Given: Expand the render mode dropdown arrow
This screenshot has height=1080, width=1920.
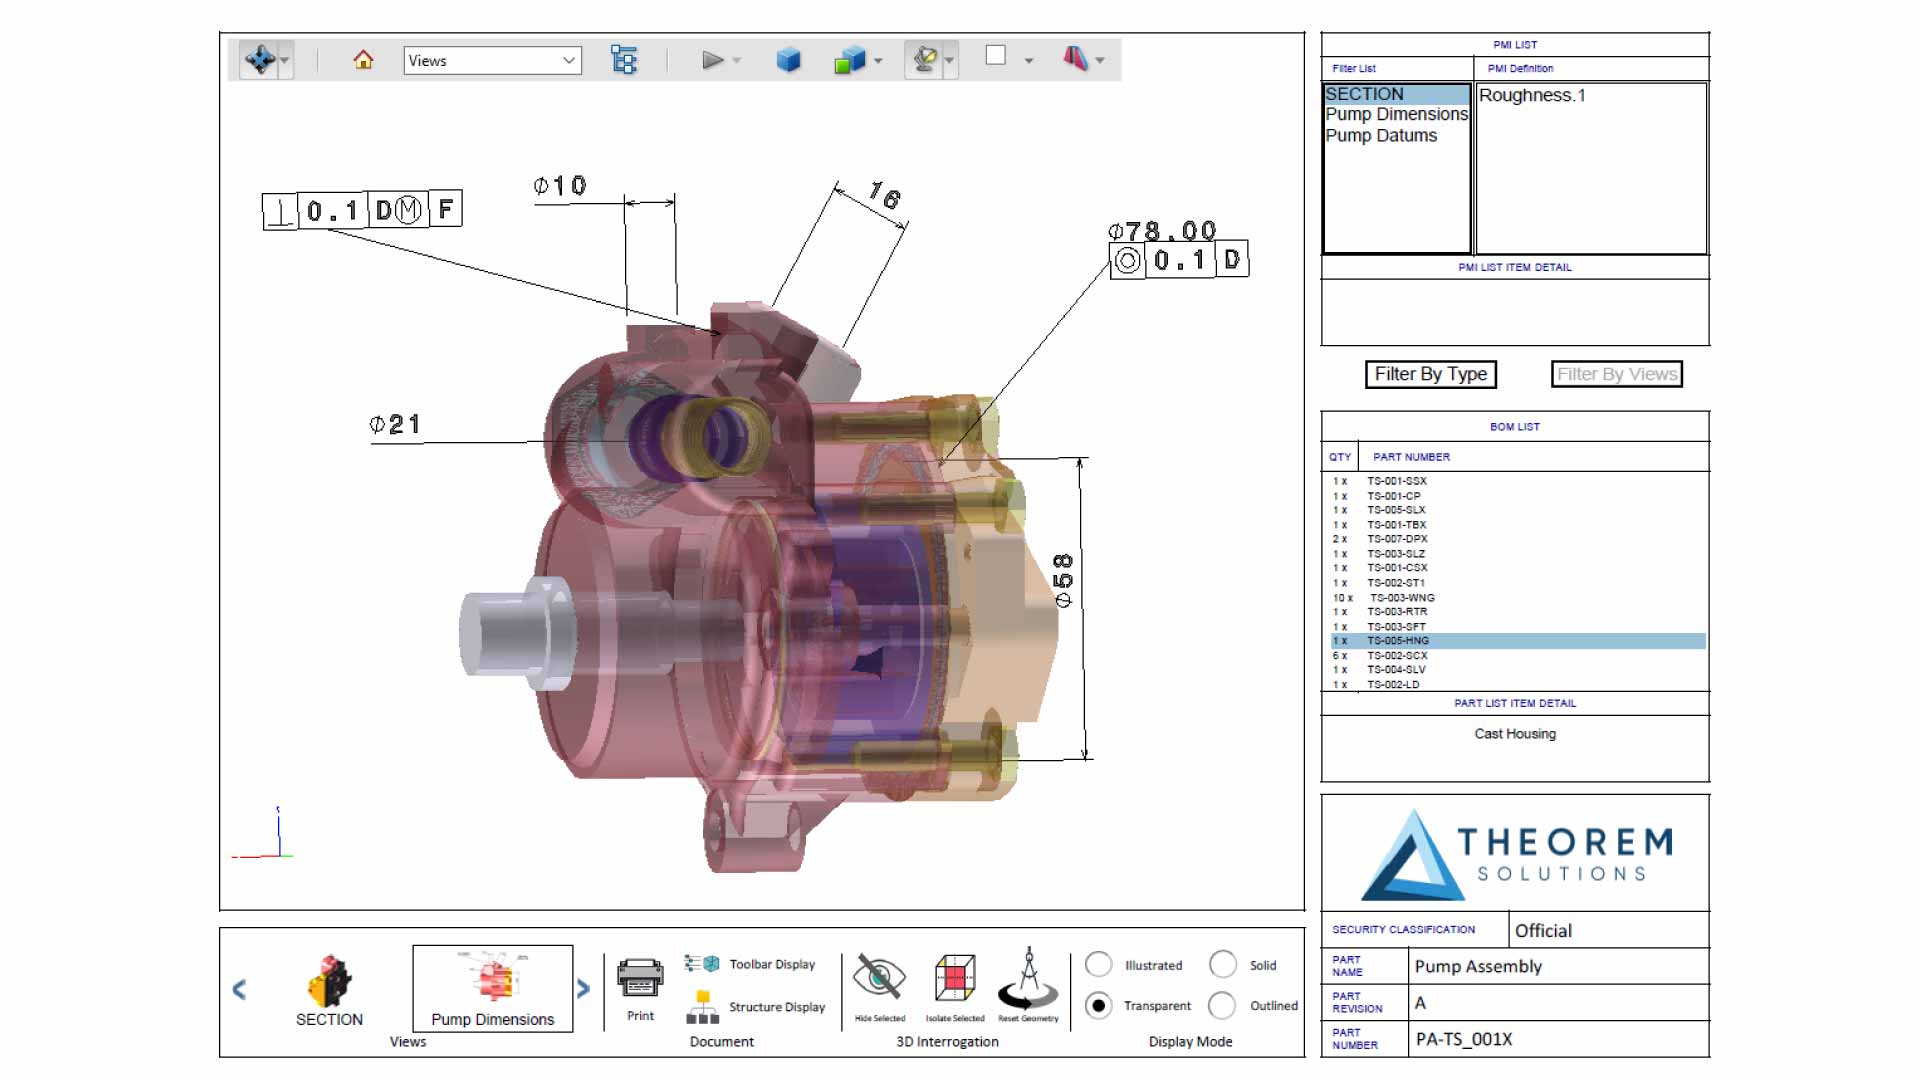Looking at the screenshot, I should coord(878,61).
